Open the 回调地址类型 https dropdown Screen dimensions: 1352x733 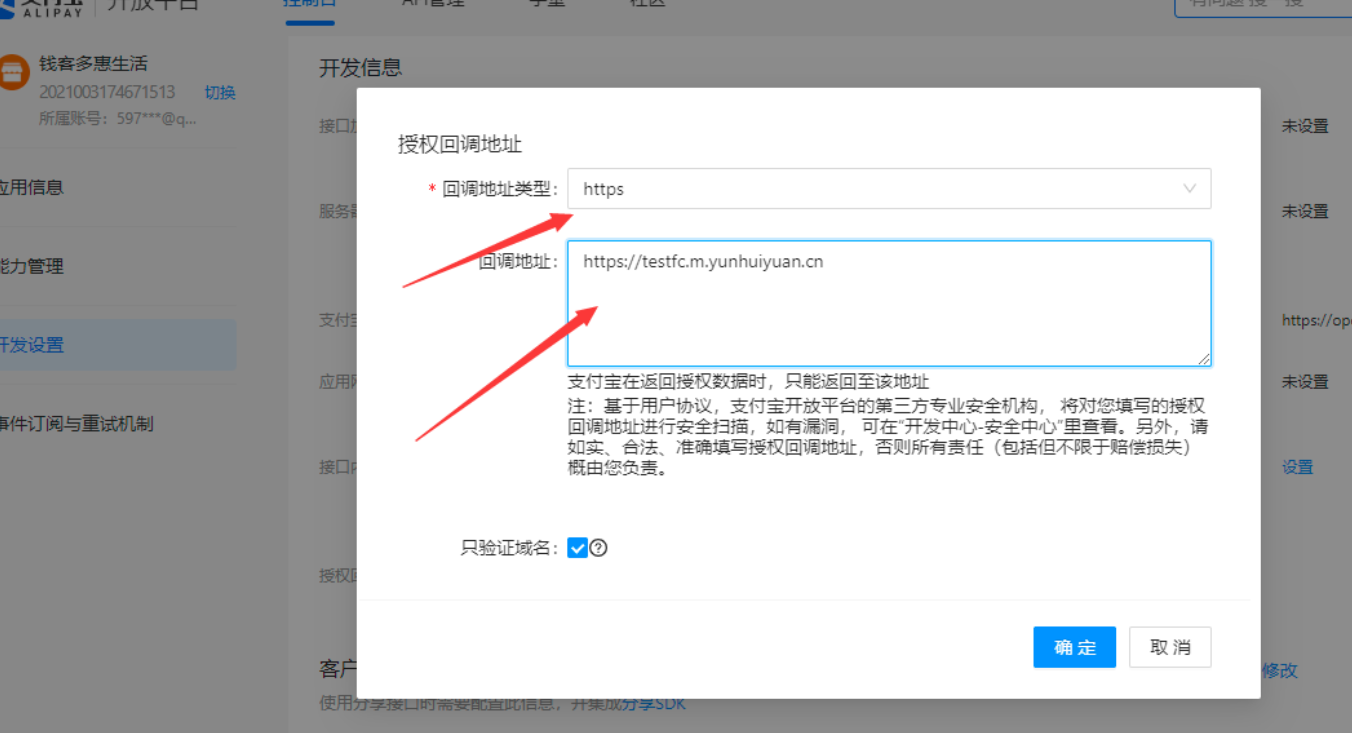tap(889, 189)
